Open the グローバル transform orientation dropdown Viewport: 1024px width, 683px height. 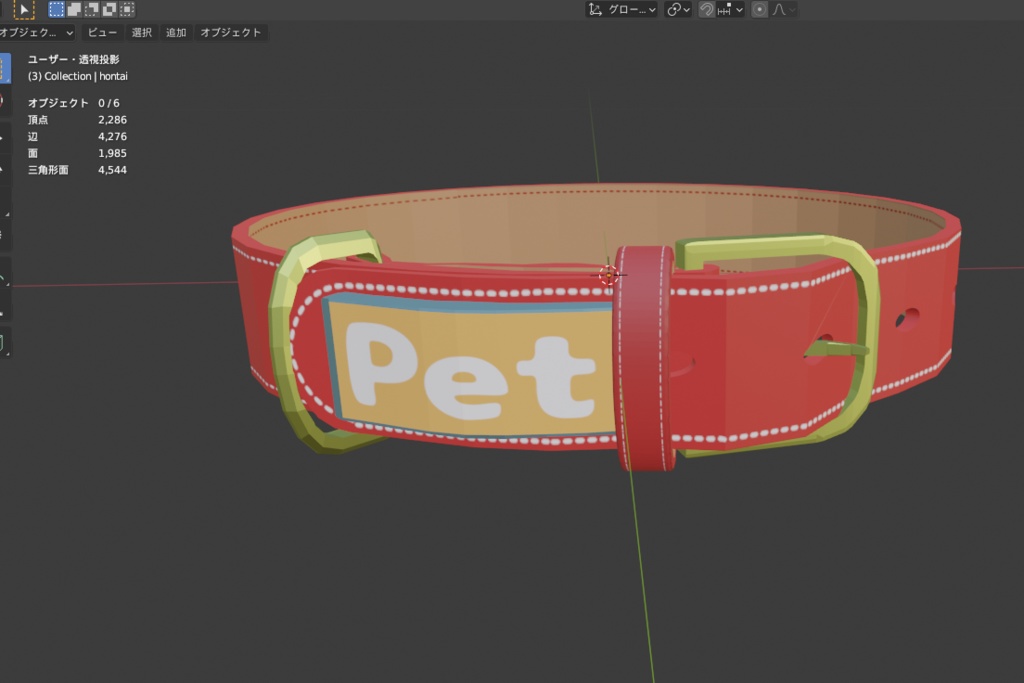(620, 11)
